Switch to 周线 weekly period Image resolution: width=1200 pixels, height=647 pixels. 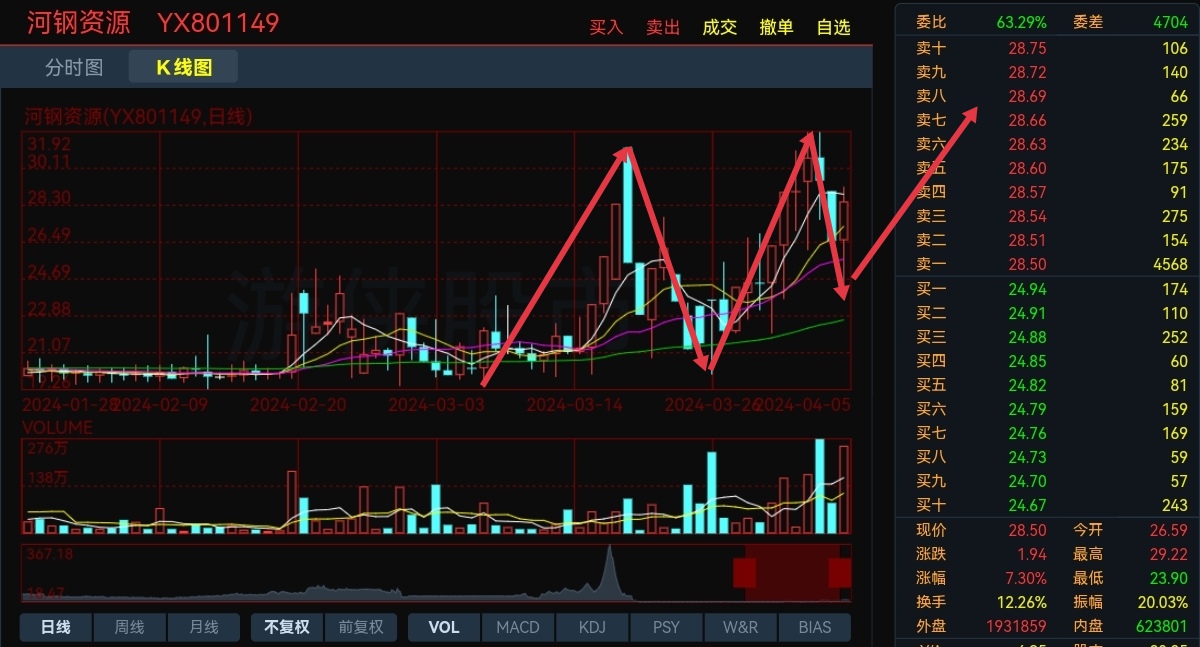coord(129,627)
